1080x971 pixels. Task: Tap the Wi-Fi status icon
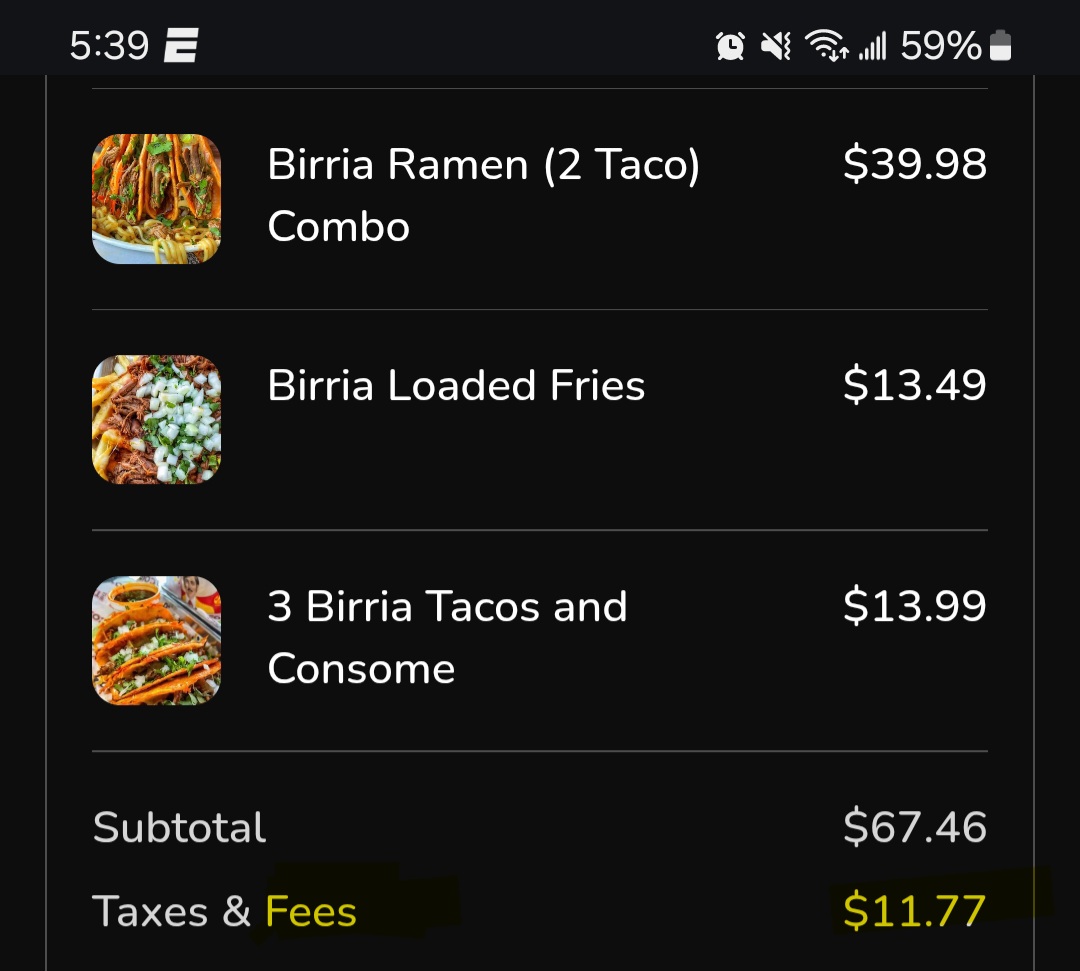(x=826, y=45)
